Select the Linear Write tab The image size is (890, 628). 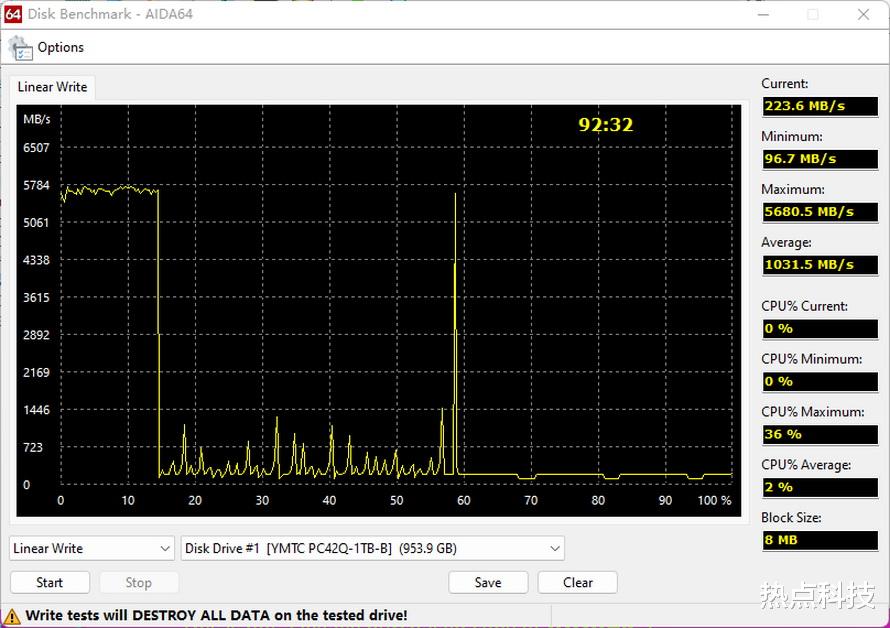click(x=52, y=87)
